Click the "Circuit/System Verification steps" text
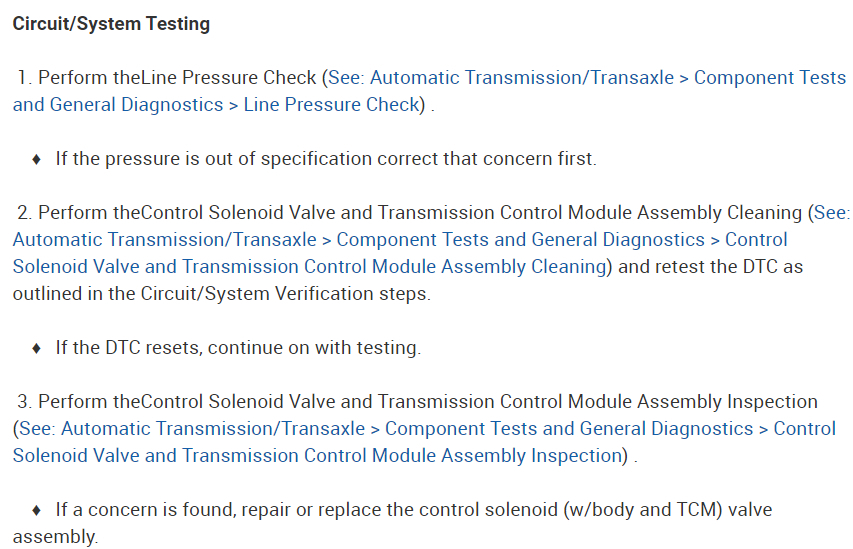This screenshot has height=549, width=853. (x=260, y=294)
